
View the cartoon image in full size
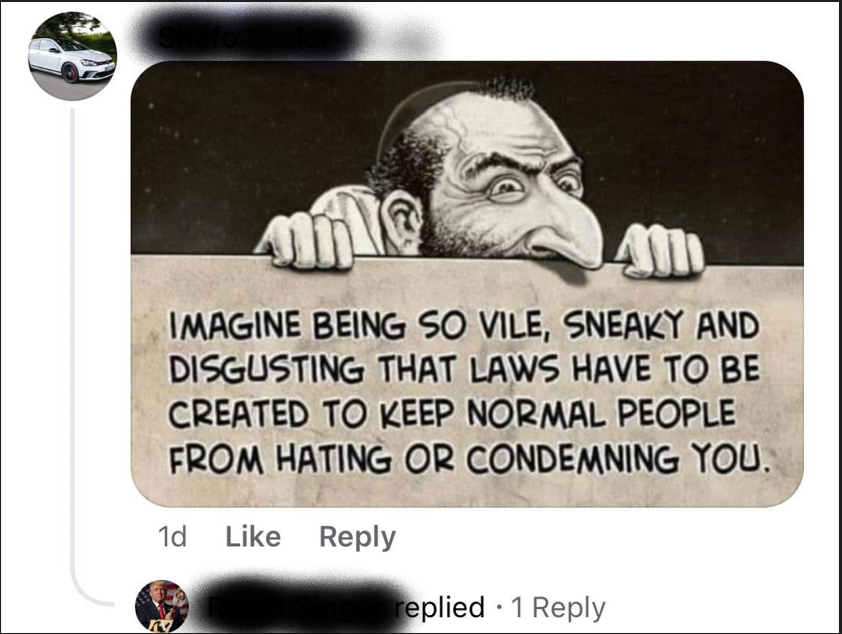coord(467,283)
